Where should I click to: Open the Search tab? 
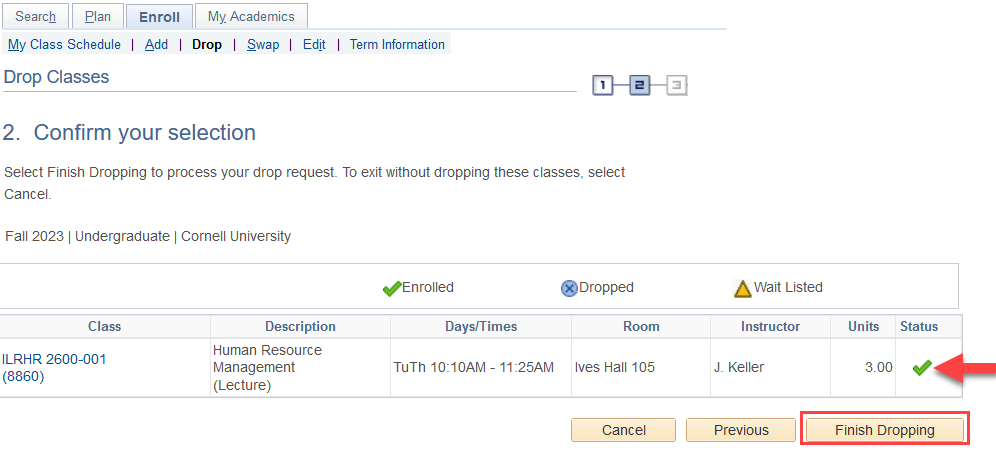tap(36, 17)
